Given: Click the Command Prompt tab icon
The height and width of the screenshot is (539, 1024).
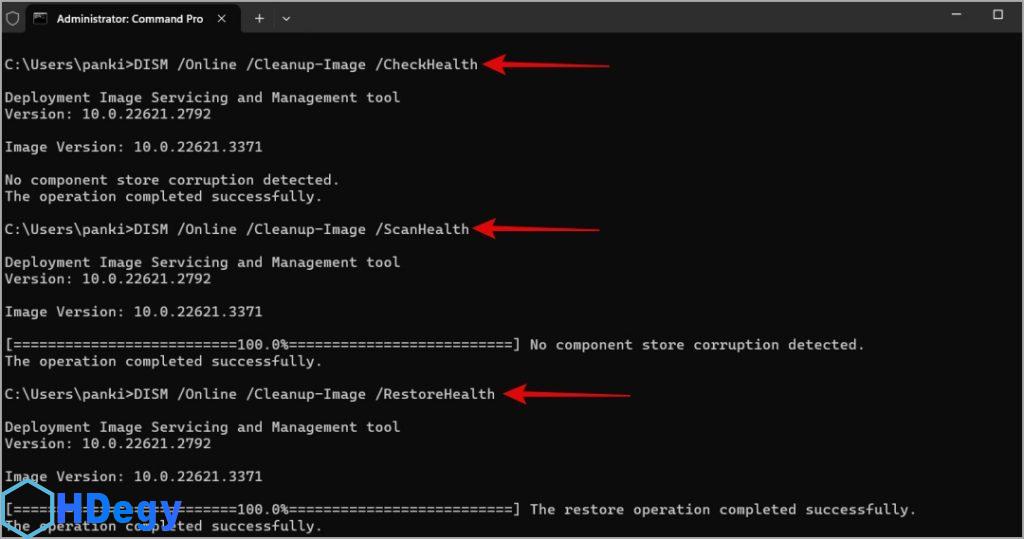Looking at the screenshot, I should tap(40, 18).
